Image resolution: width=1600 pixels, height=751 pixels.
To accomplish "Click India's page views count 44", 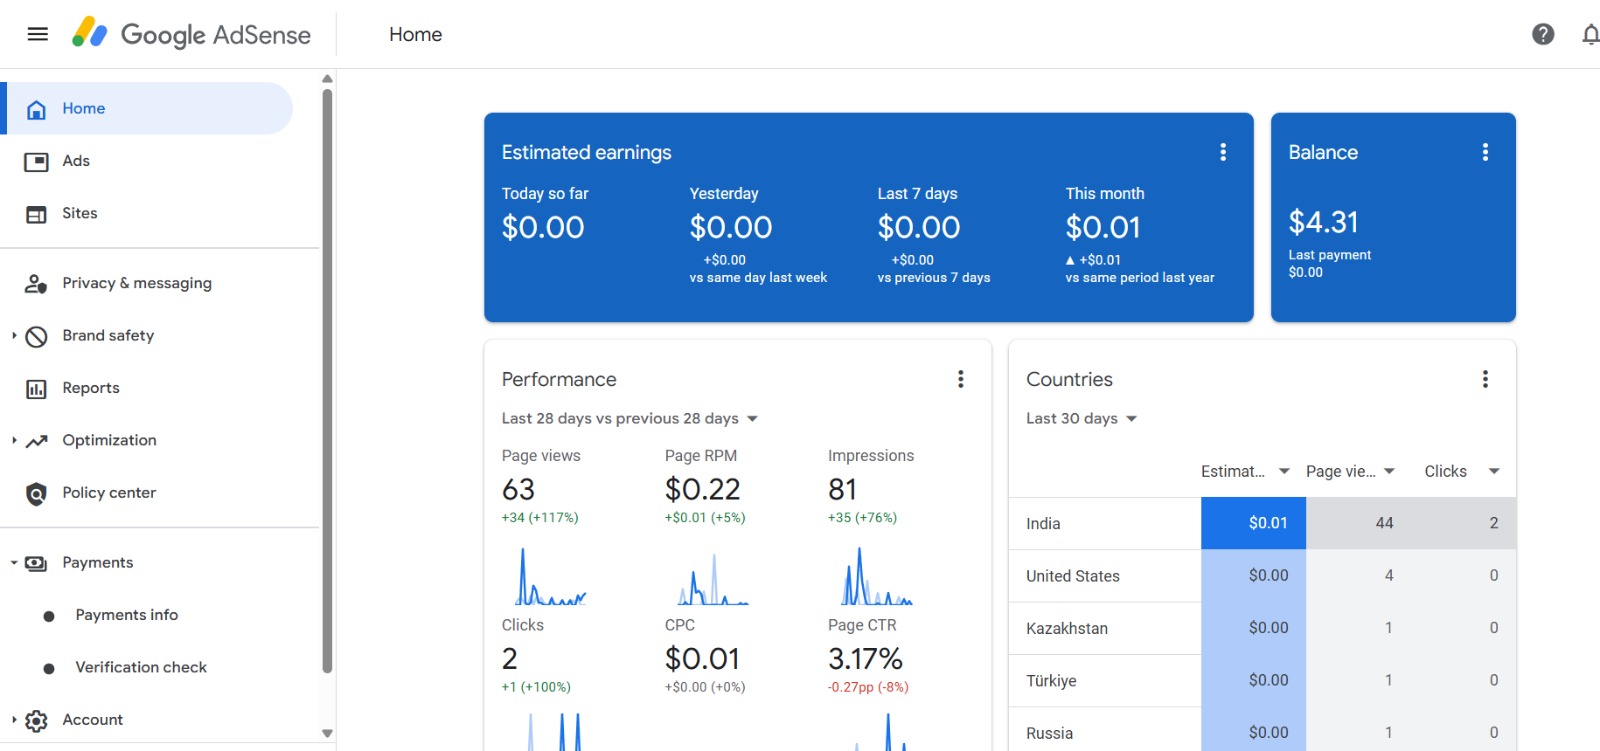I will pos(1384,523).
